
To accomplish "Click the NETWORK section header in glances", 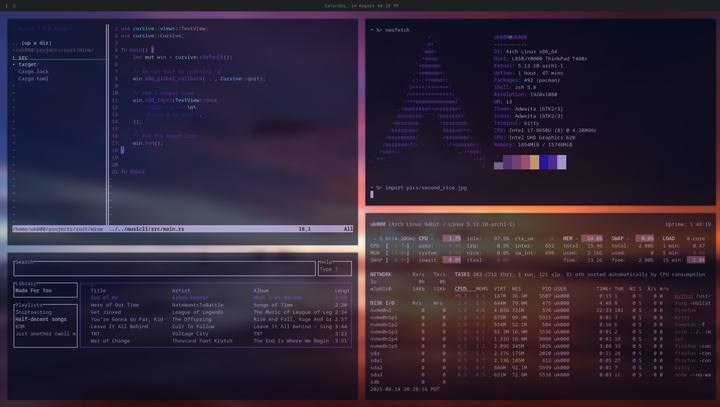I will [381, 274].
